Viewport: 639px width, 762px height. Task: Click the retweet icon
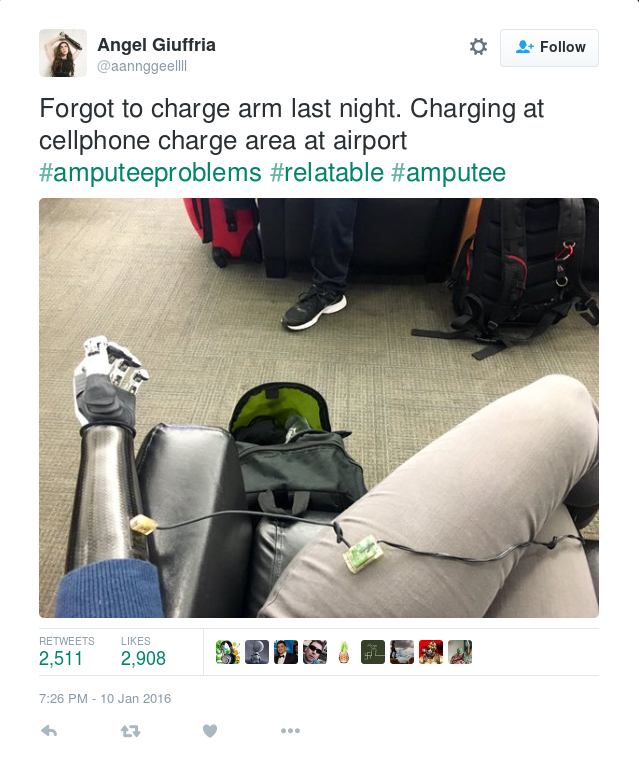[130, 730]
